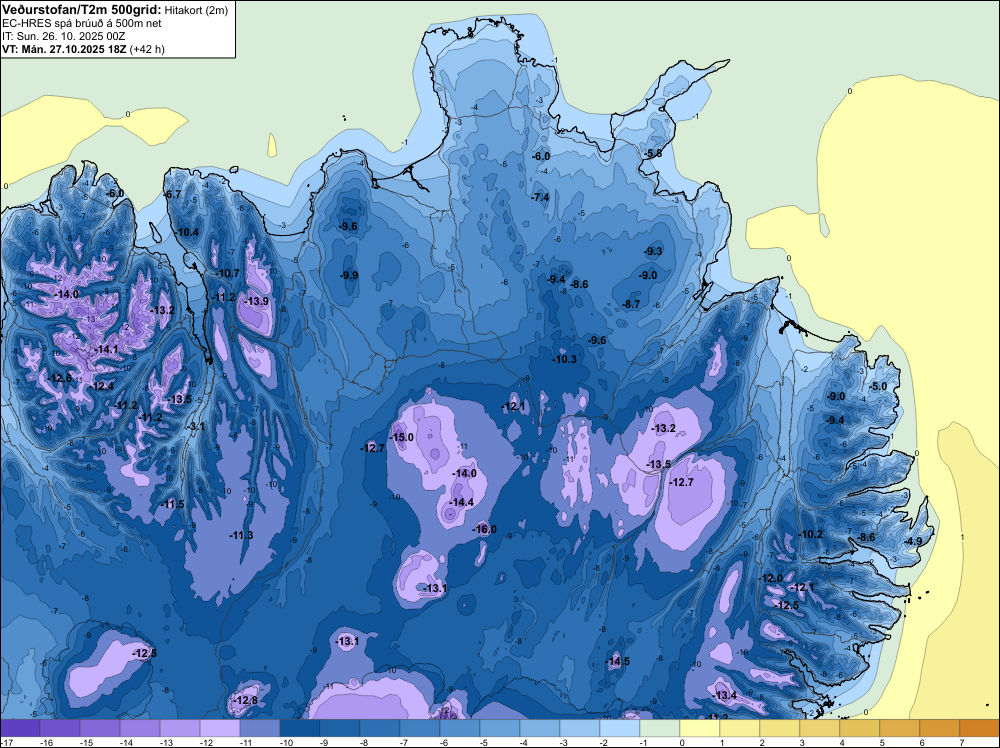Click the -3.1 temperature label
1000x748 pixels.
point(196,426)
